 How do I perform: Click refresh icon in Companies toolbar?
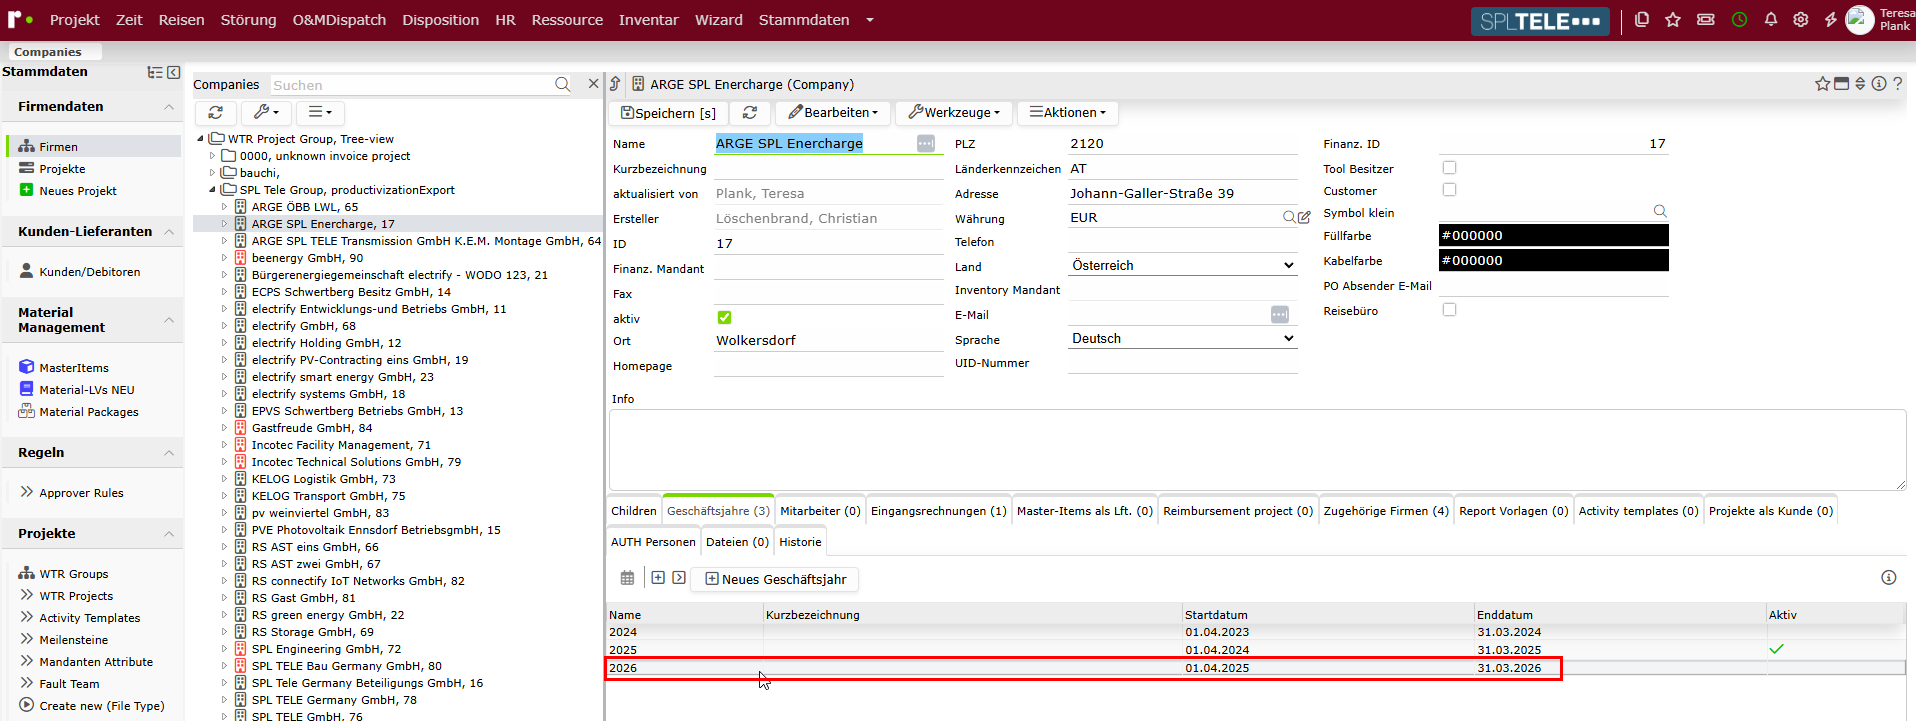point(216,113)
